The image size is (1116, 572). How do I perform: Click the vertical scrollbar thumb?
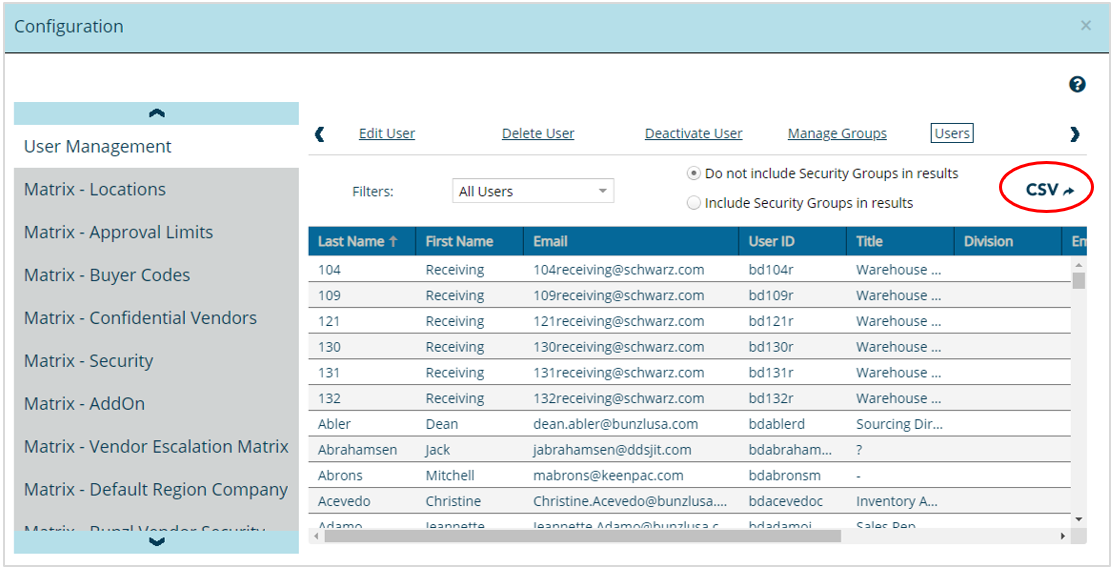point(1079,280)
